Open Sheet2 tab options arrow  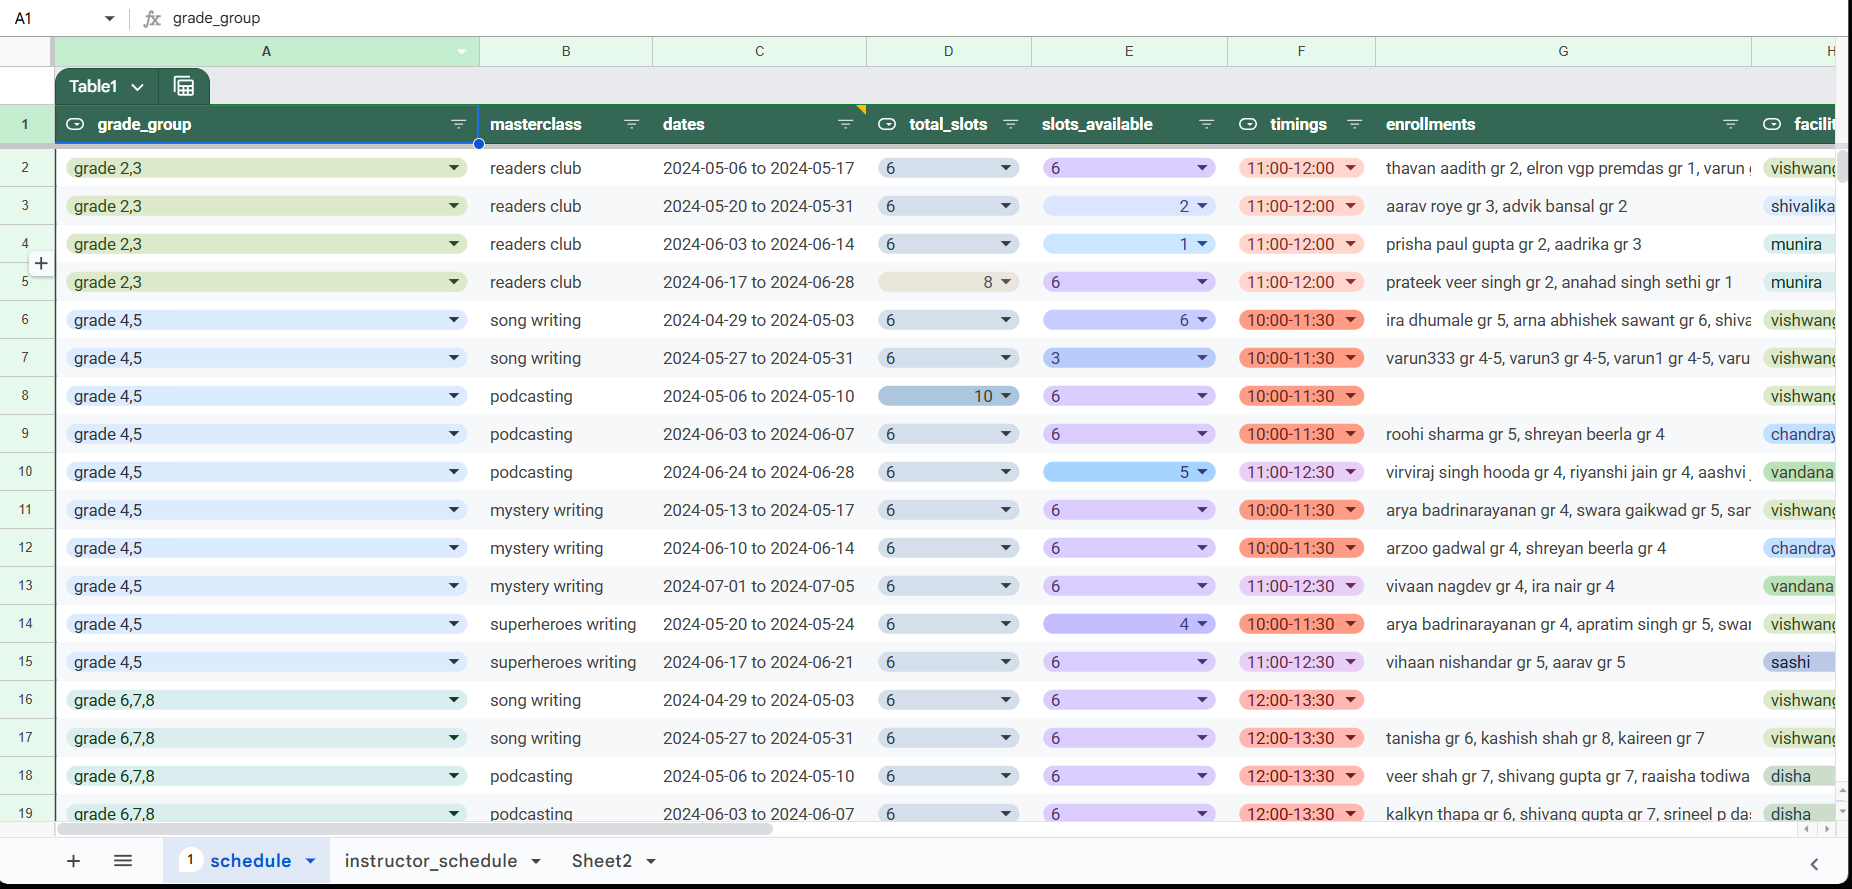651,861
